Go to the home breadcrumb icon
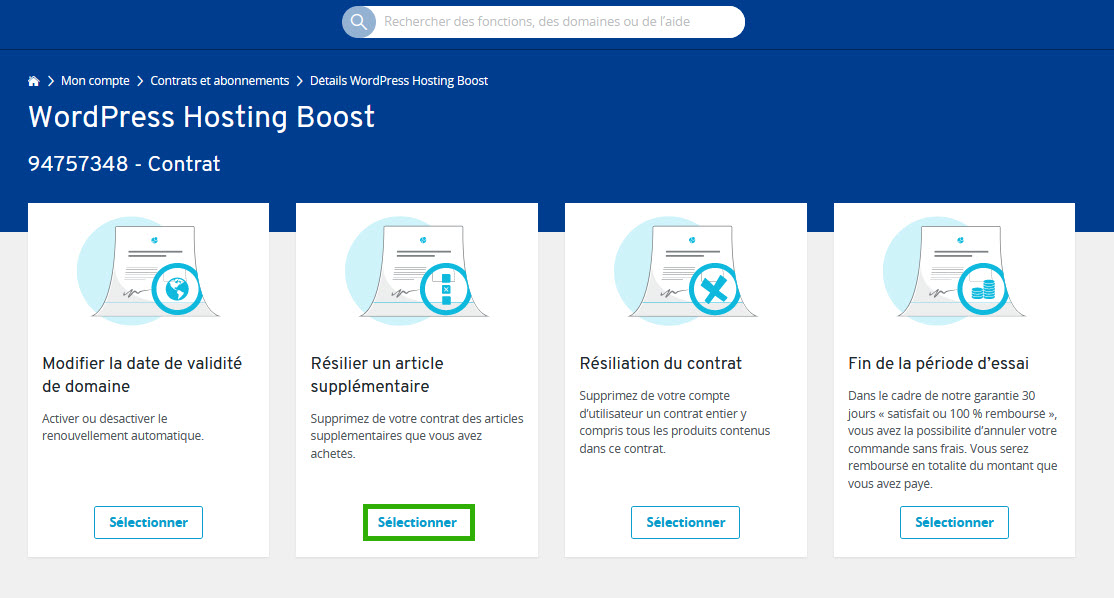Screen dimensions: 1114x598 point(33,81)
